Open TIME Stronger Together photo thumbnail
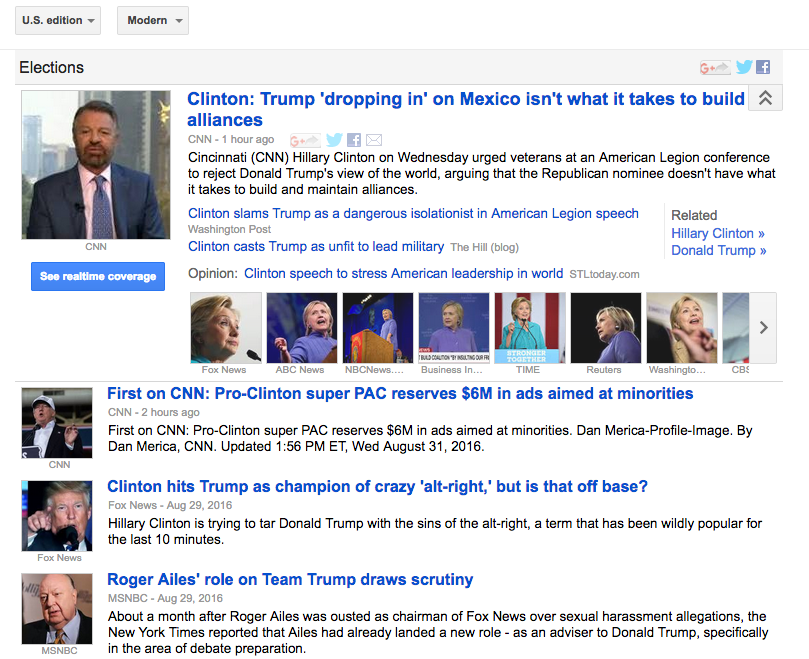 coord(530,328)
